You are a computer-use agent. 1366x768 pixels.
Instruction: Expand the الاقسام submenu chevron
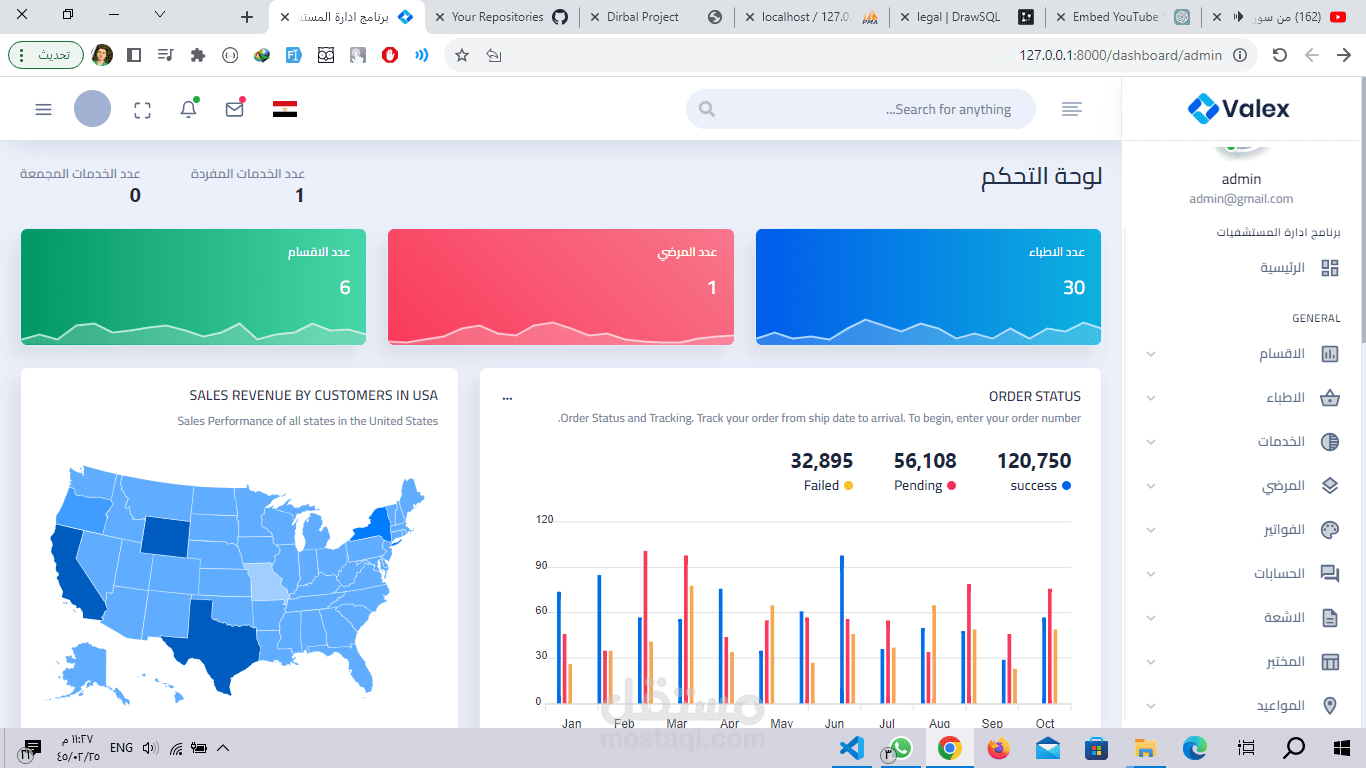[x=1151, y=354]
